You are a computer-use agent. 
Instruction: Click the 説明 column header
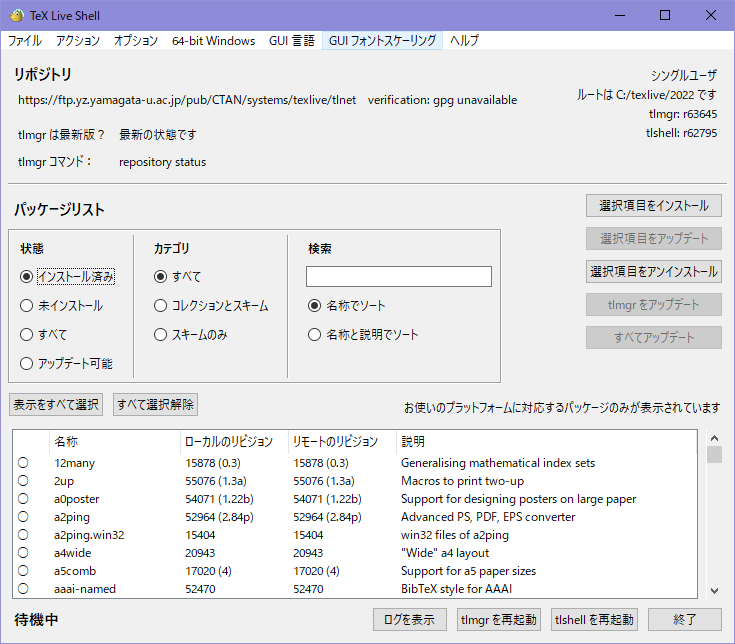click(x=546, y=442)
